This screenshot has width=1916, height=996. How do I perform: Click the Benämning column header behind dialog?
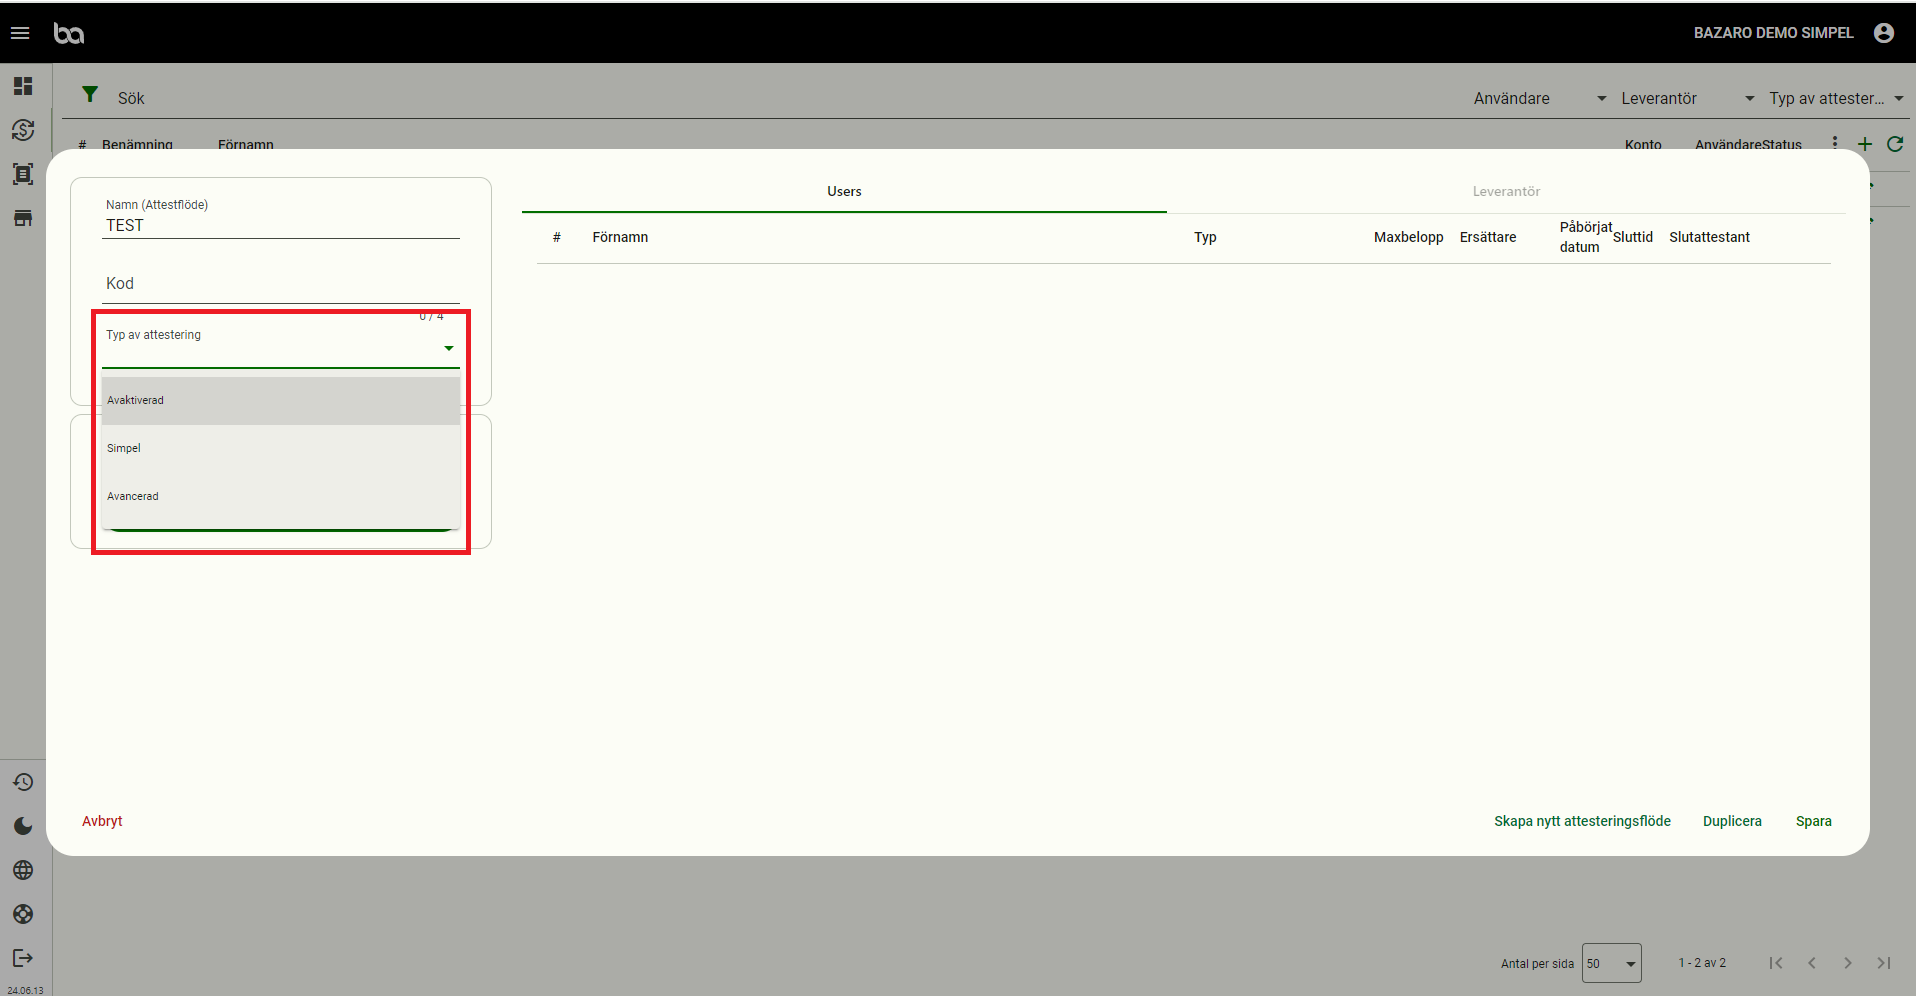click(x=137, y=144)
